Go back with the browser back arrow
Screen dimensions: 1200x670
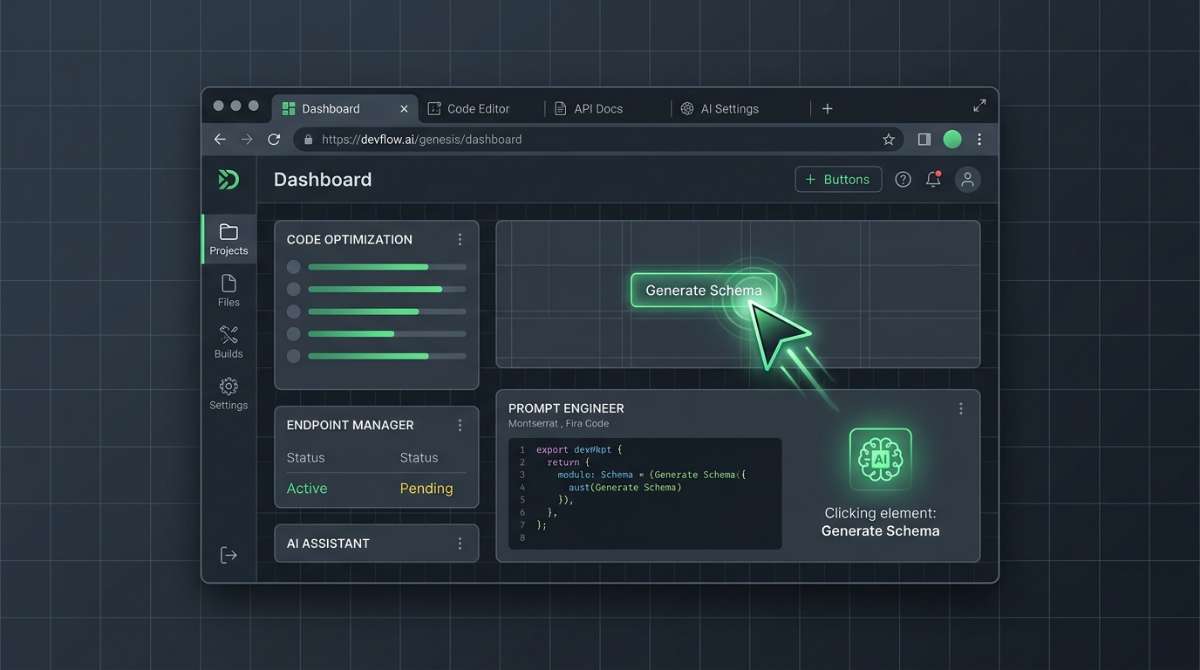click(x=220, y=140)
